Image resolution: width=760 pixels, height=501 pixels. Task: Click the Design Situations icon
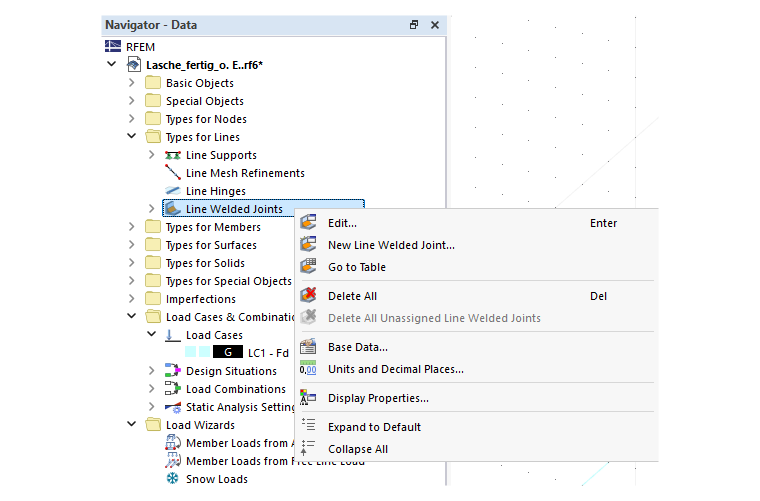click(x=173, y=371)
